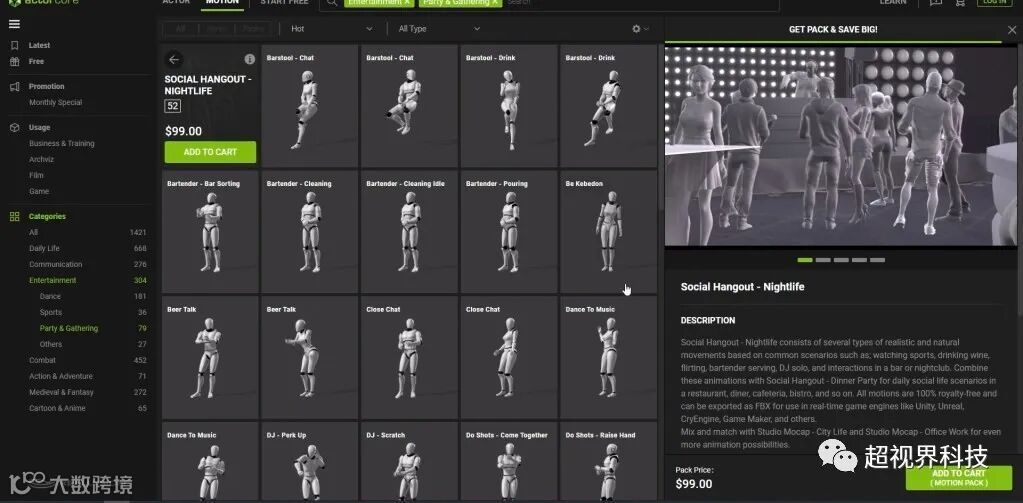Filter by Business & Training usage

click(61, 144)
